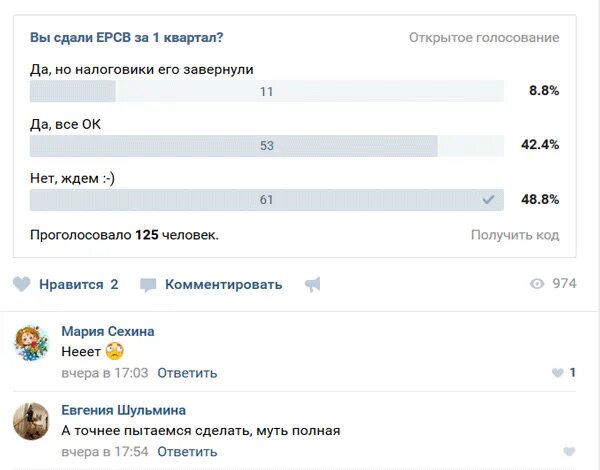Reply to Евгения Шульмина with 'Ответить'
The image size is (600, 470).
pos(187,452)
